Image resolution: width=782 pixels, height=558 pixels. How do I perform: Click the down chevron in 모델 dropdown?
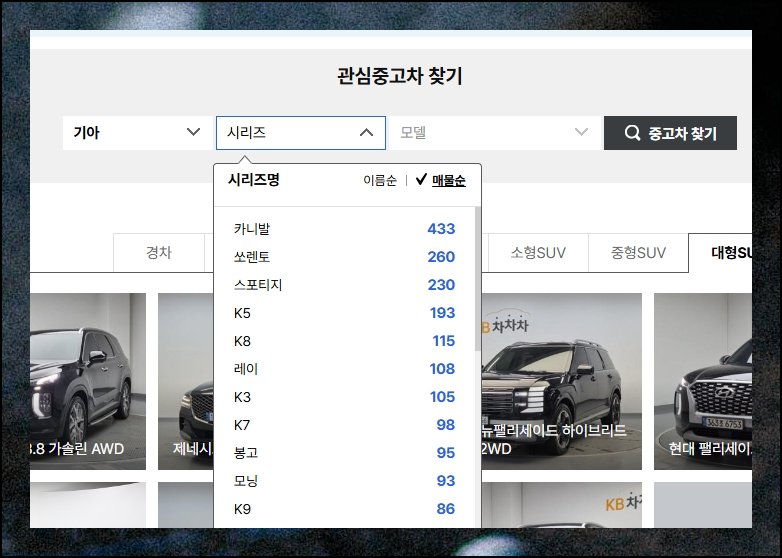point(581,132)
